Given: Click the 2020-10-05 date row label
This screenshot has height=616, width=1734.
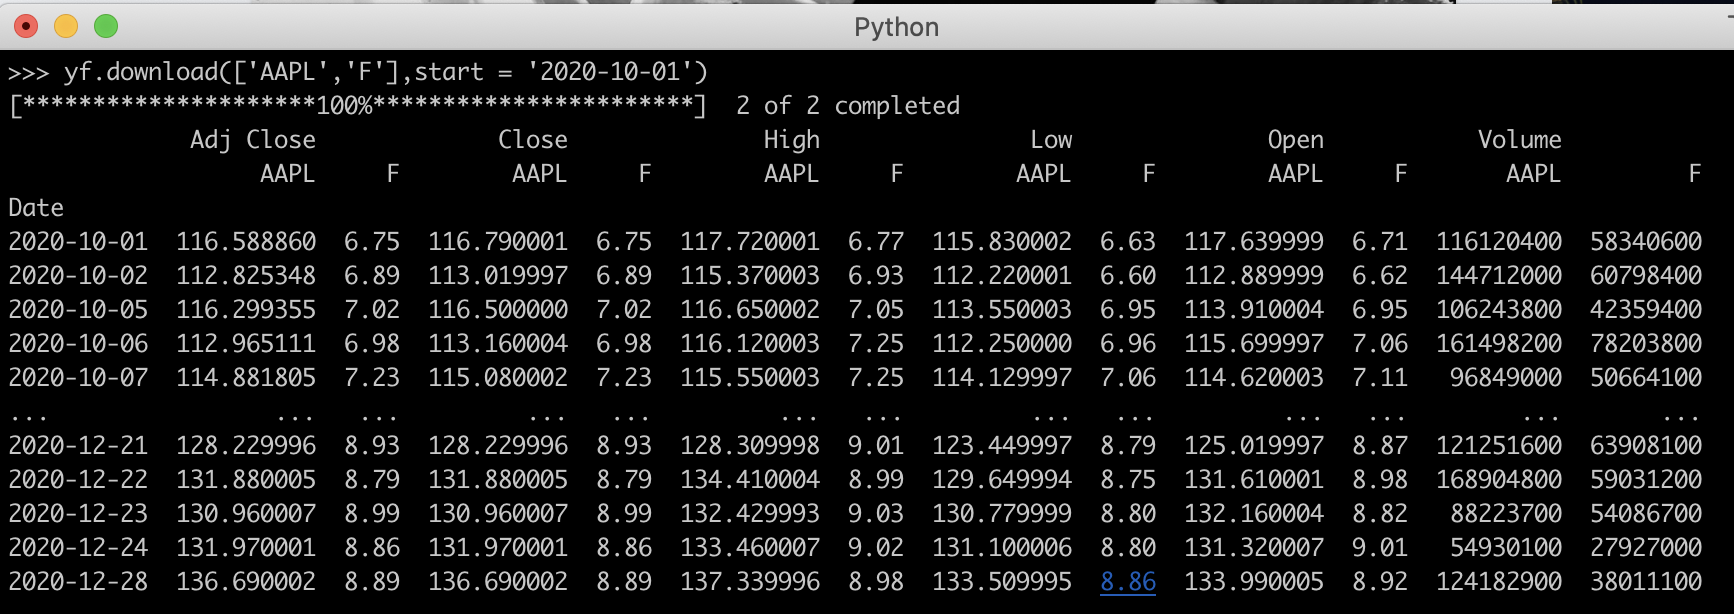Looking at the screenshot, I should (x=78, y=310).
